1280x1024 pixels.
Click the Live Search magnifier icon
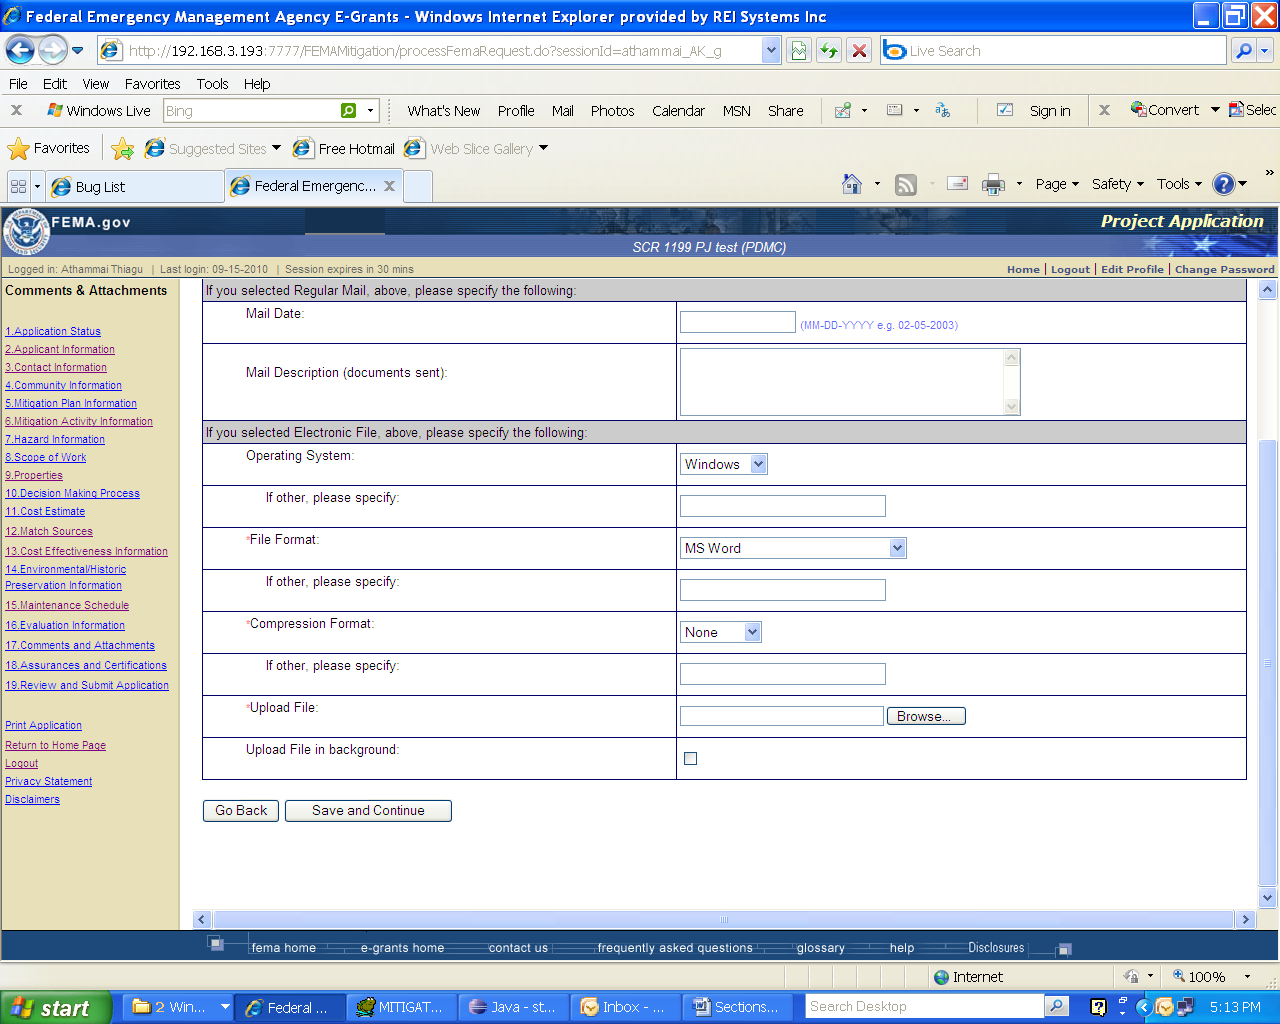click(1243, 50)
